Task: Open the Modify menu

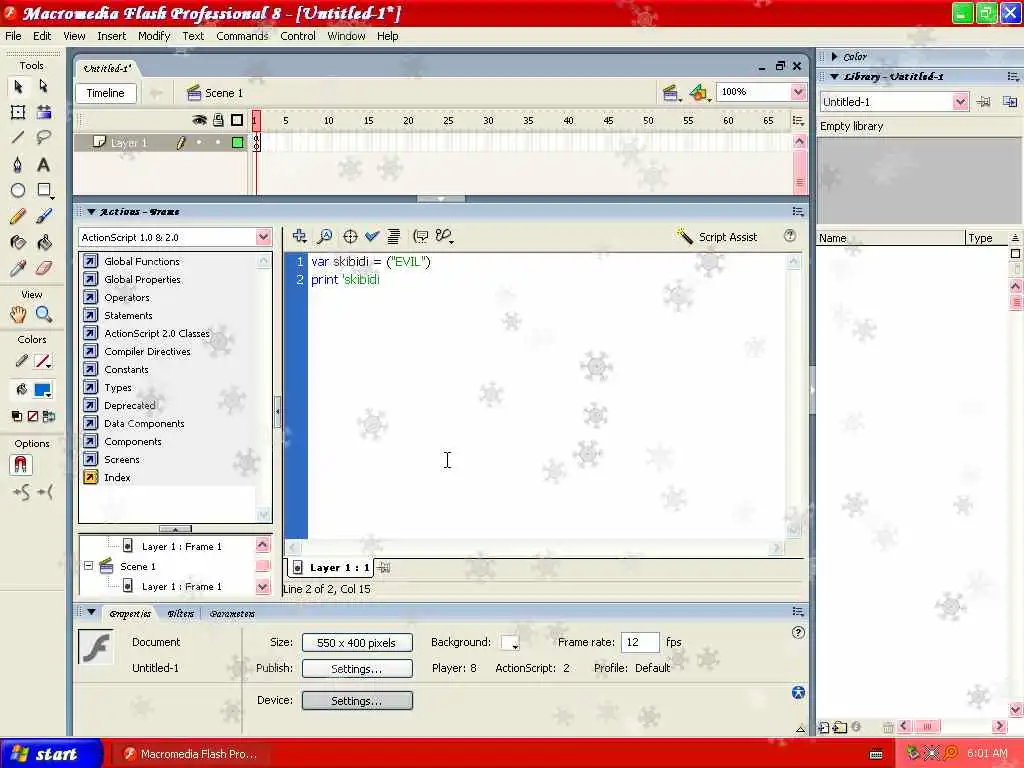Action: click(154, 36)
